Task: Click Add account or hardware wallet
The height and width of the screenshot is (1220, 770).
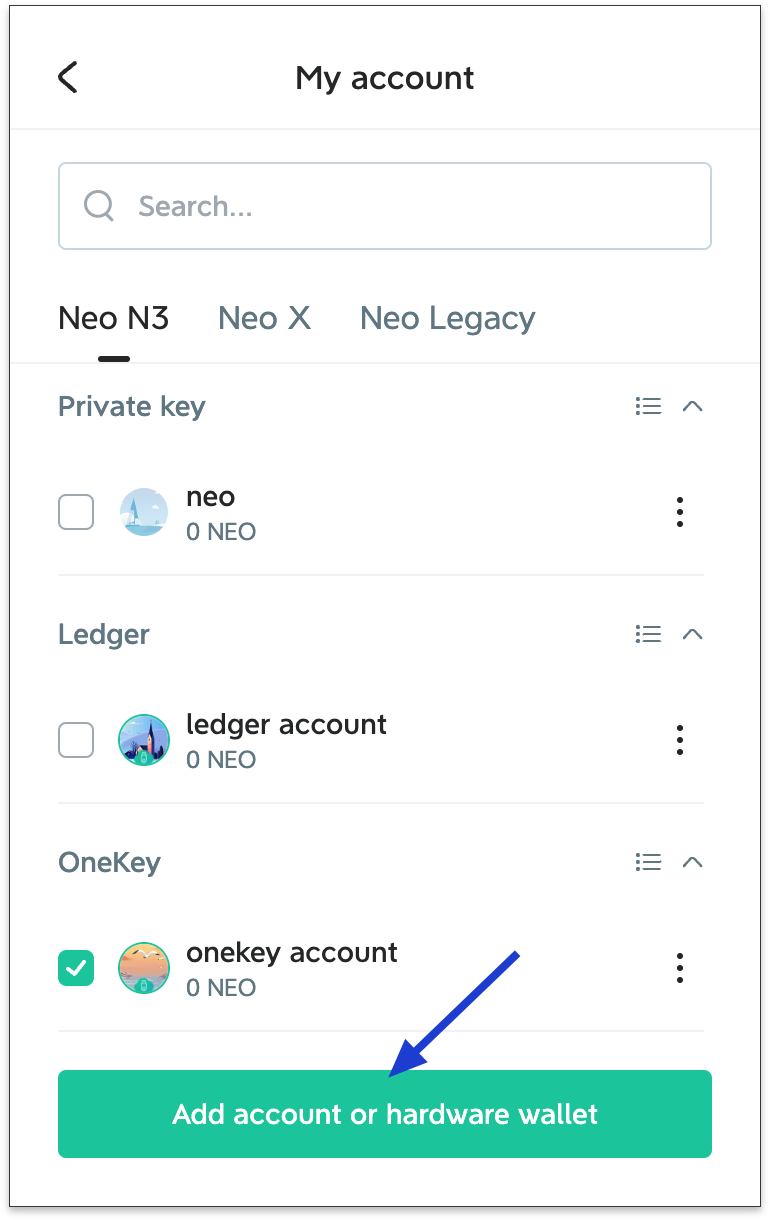Action: pyautogui.click(x=385, y=1114)
